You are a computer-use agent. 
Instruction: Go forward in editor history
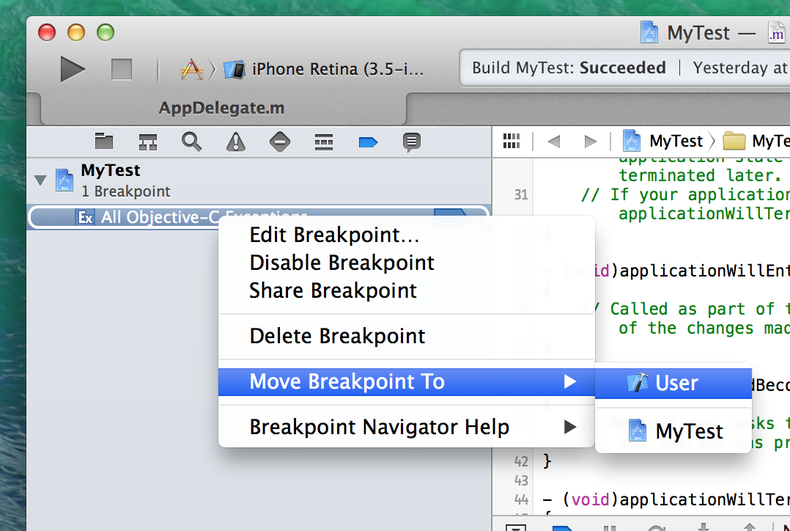tap(590, 142)
